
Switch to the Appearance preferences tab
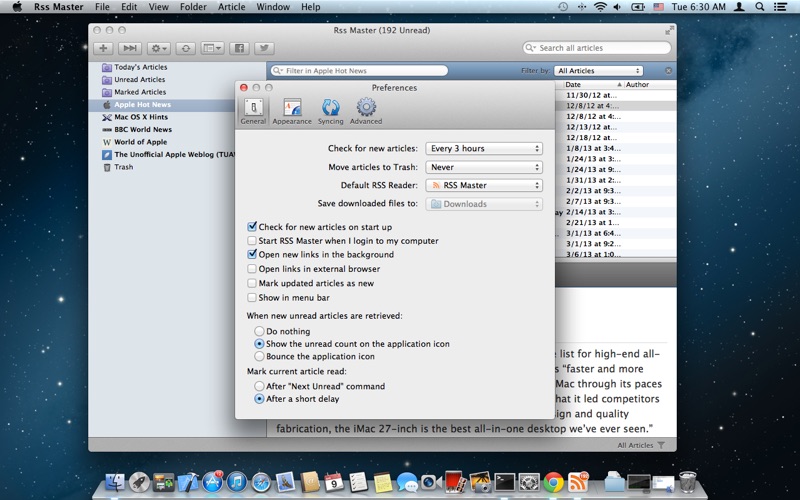(292, 111)
